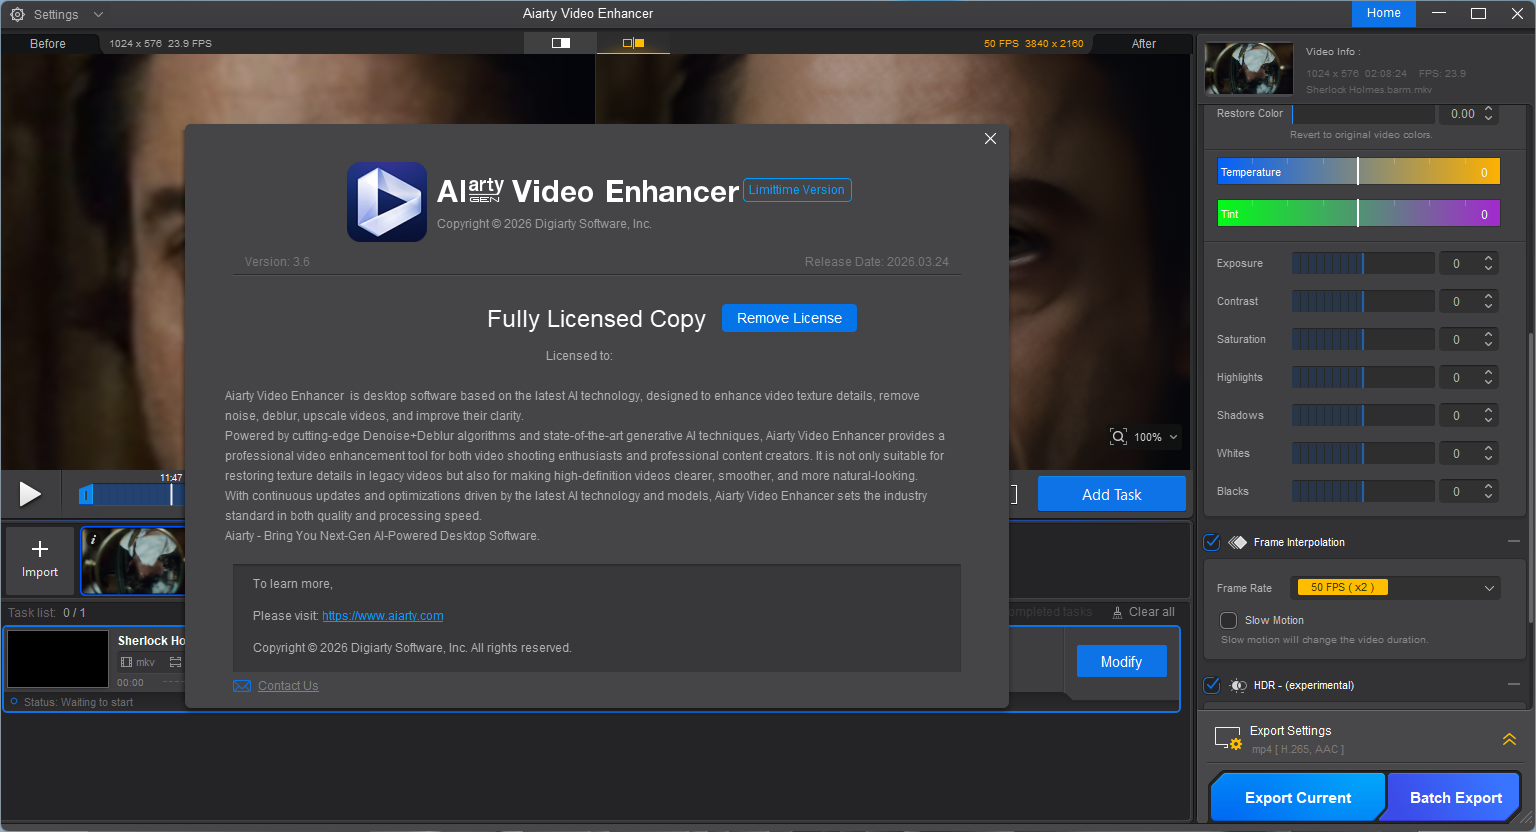This screenshot has width=1536, height=832.
Task: Select the split-view comparison icon
Action: tap(561, 43)
